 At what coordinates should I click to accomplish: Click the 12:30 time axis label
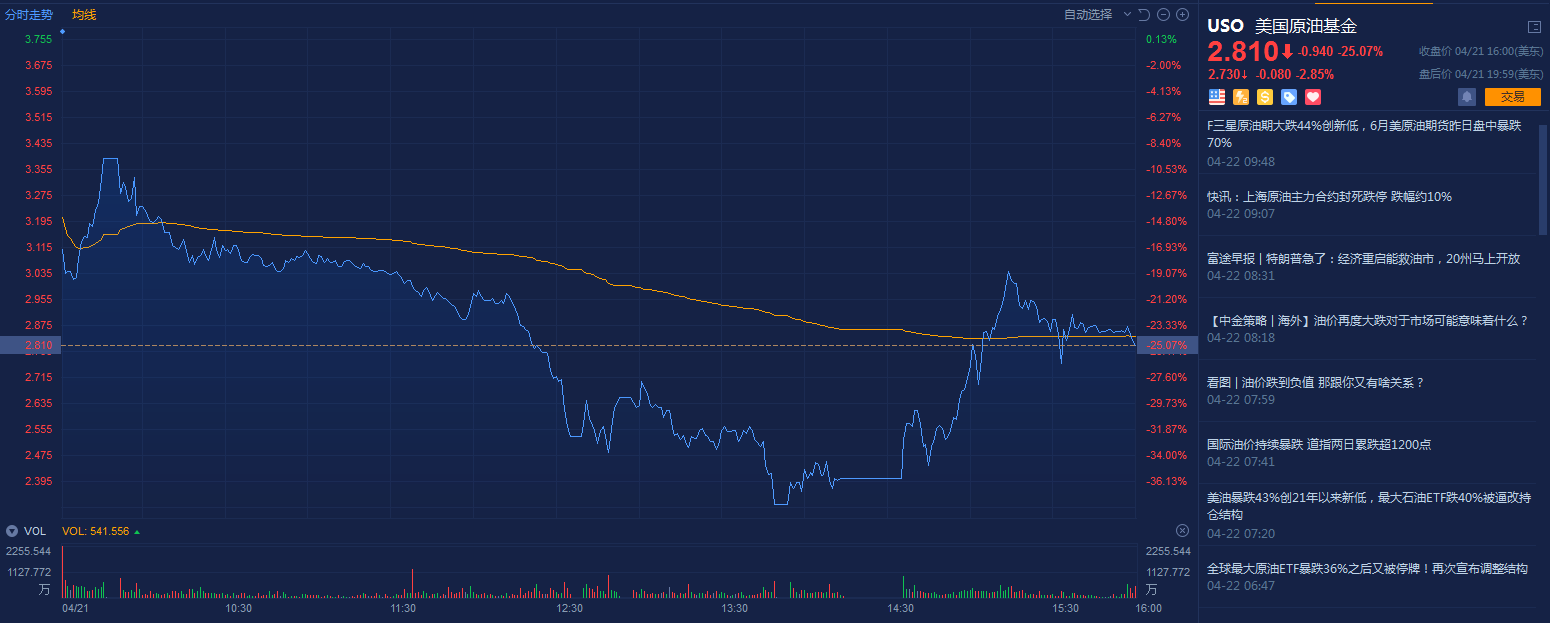(x=569, y=608)
